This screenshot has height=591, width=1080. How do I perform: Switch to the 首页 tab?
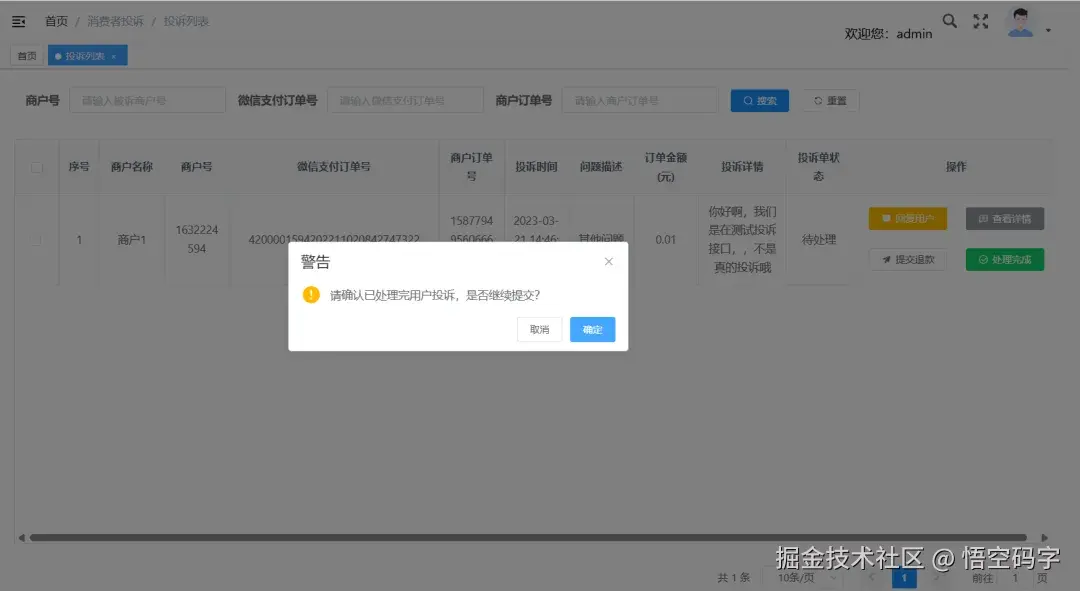(26, 55)
